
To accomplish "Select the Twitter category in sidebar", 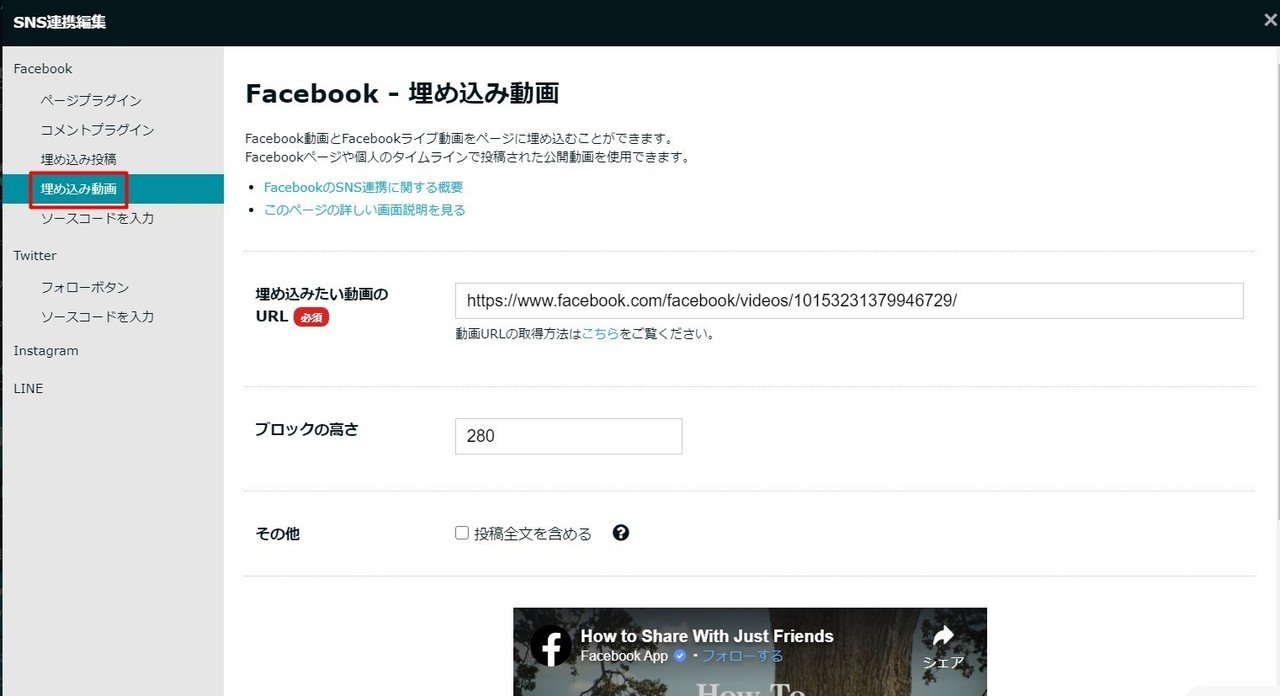I will 35,256.
